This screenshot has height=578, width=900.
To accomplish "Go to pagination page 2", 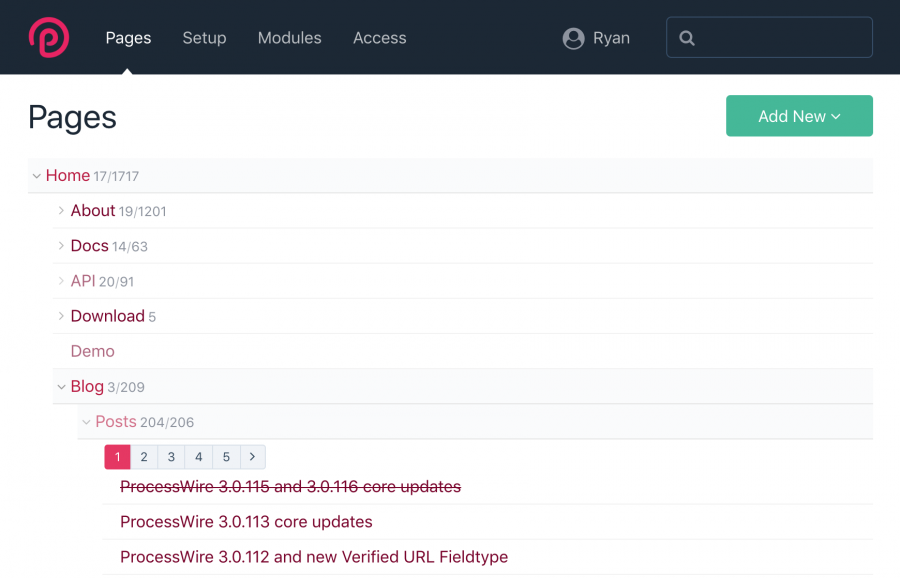I will [144, 457].
